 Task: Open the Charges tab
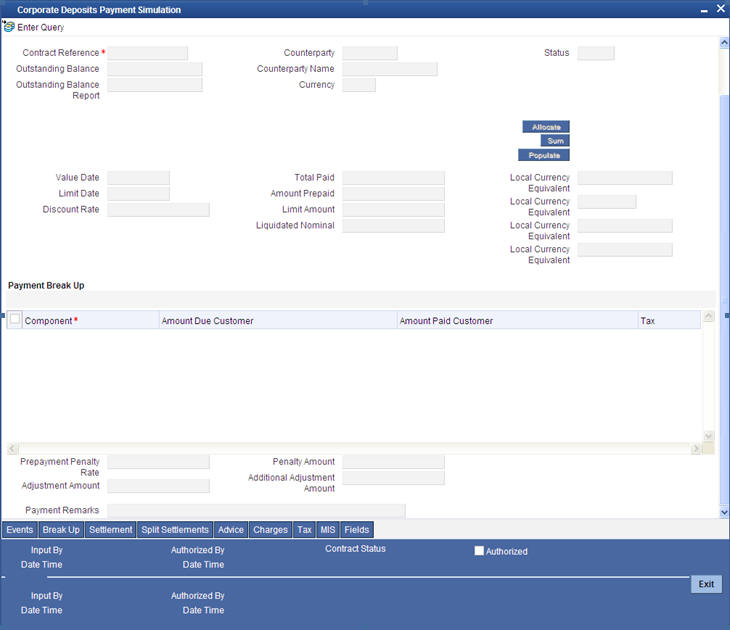(270, 530)
